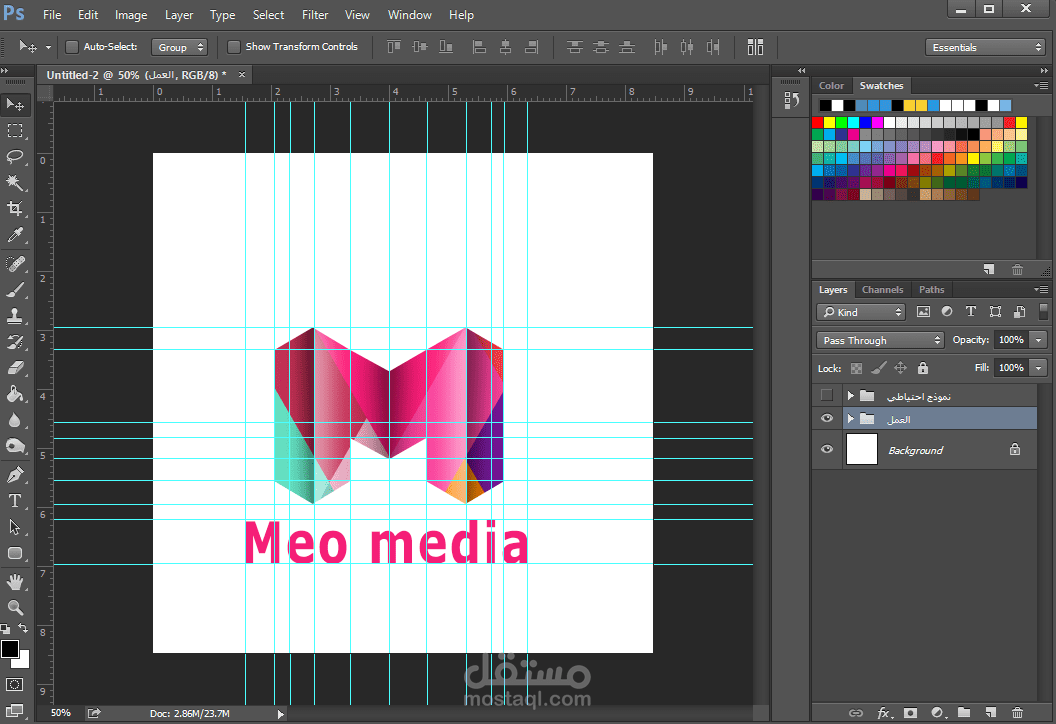This screenshot has height=724, width=1056.
Task: Open the Opacity slider arrow
Action: coord(1038,340)
